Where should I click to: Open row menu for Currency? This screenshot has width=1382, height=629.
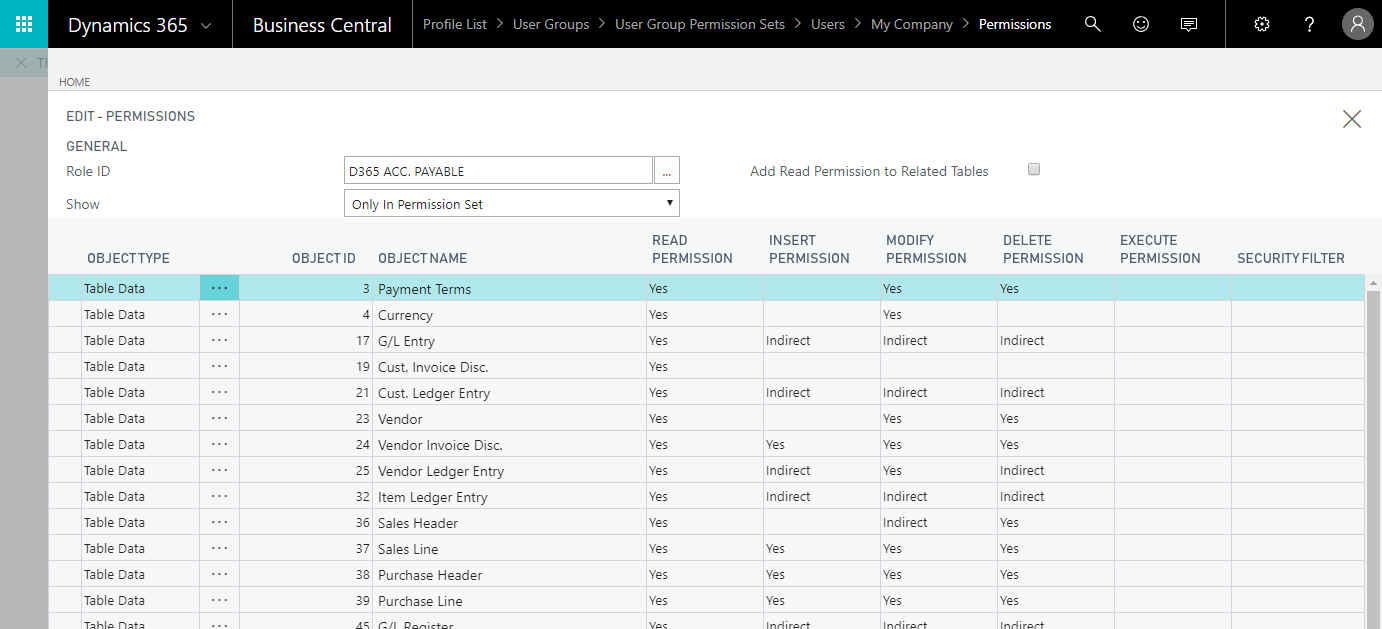pos(220,314)
